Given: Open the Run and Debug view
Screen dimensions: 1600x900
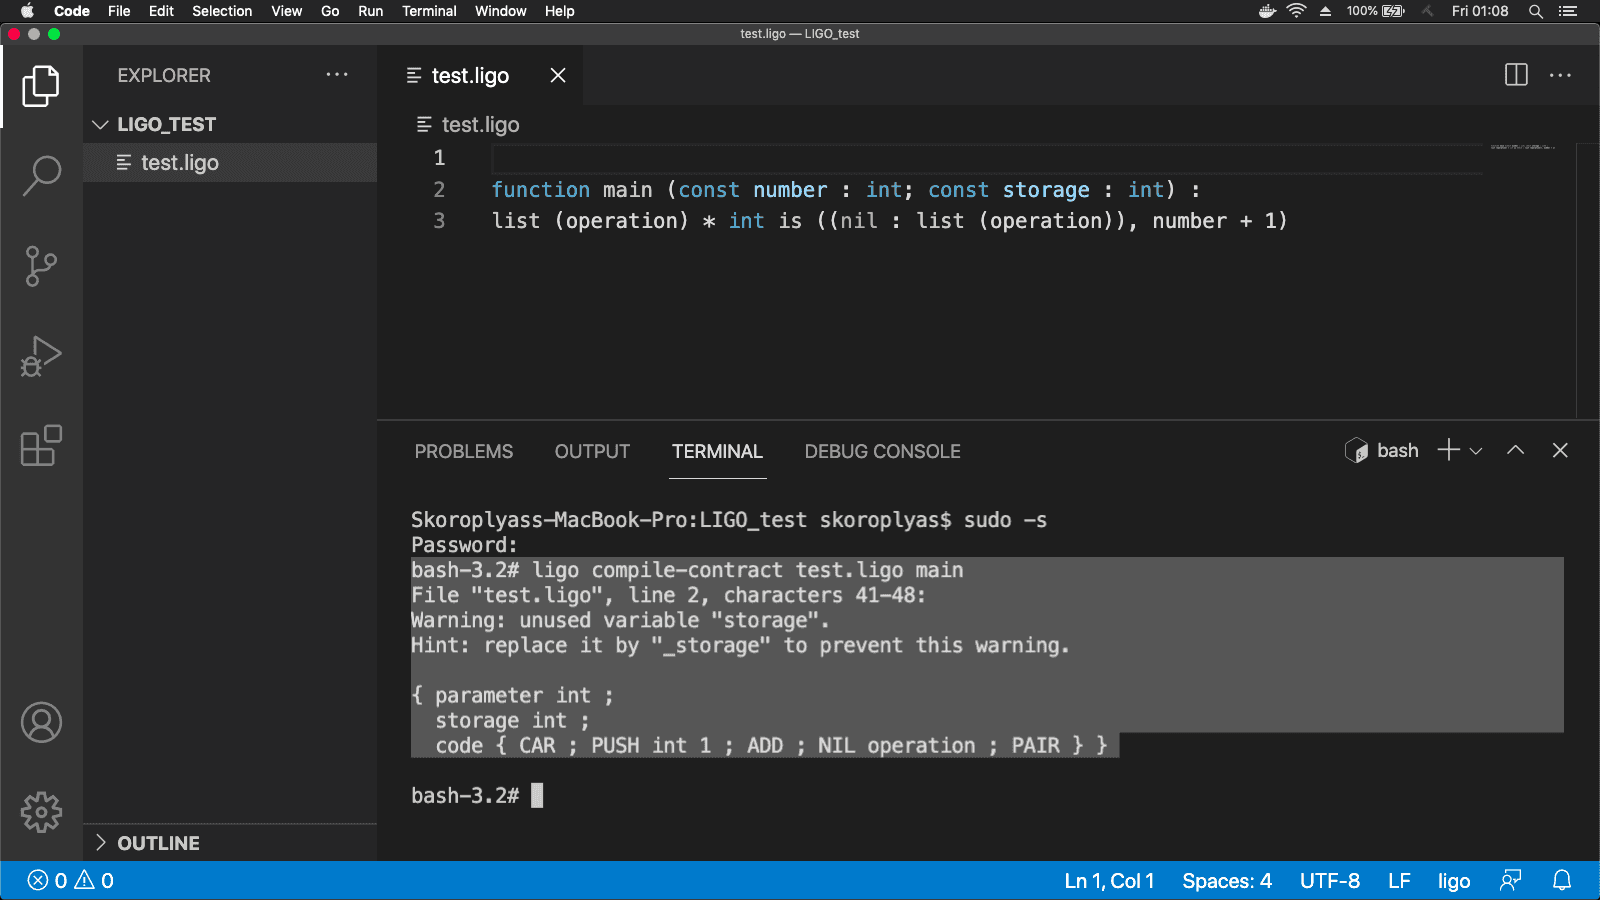Looking at the screenshot, I should click(x=41, y=356).
